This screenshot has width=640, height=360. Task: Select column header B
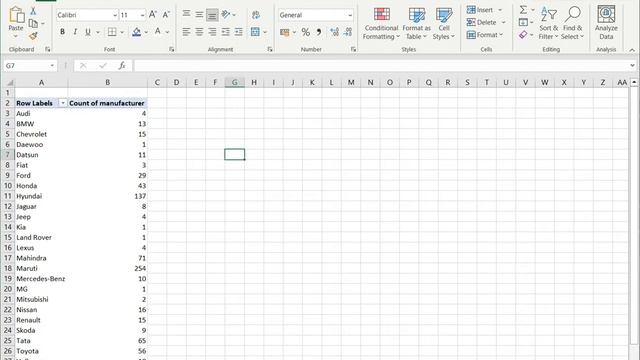[x=108, y=82]
